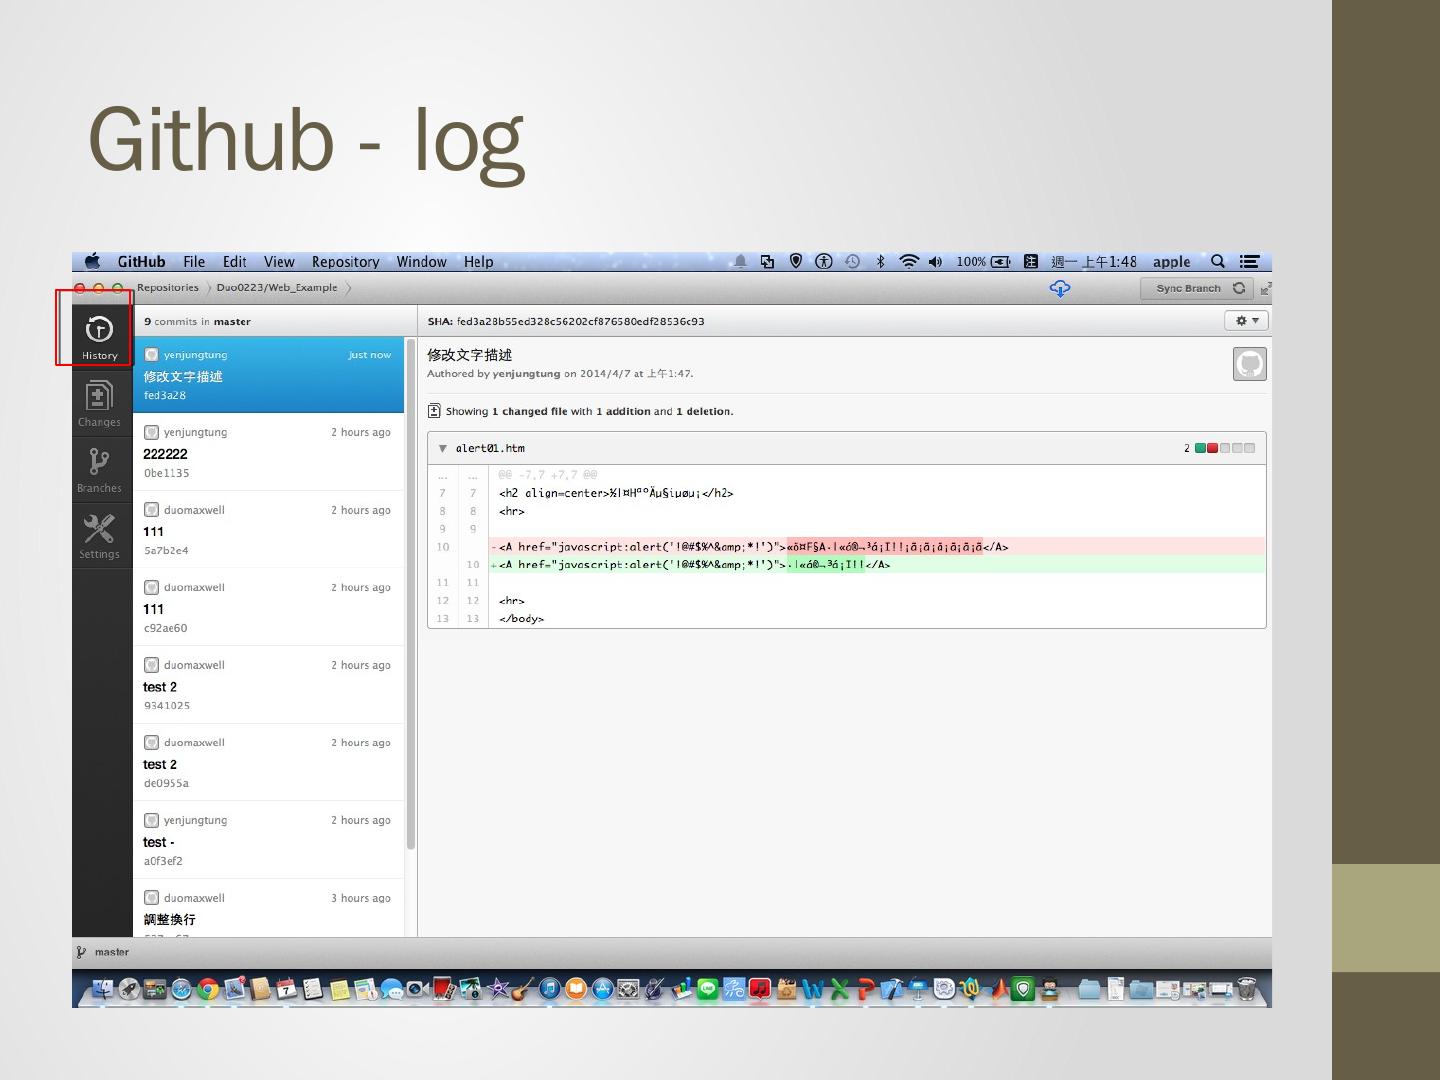Click the Spotlight search magnifier icon

click(1218, 262)
